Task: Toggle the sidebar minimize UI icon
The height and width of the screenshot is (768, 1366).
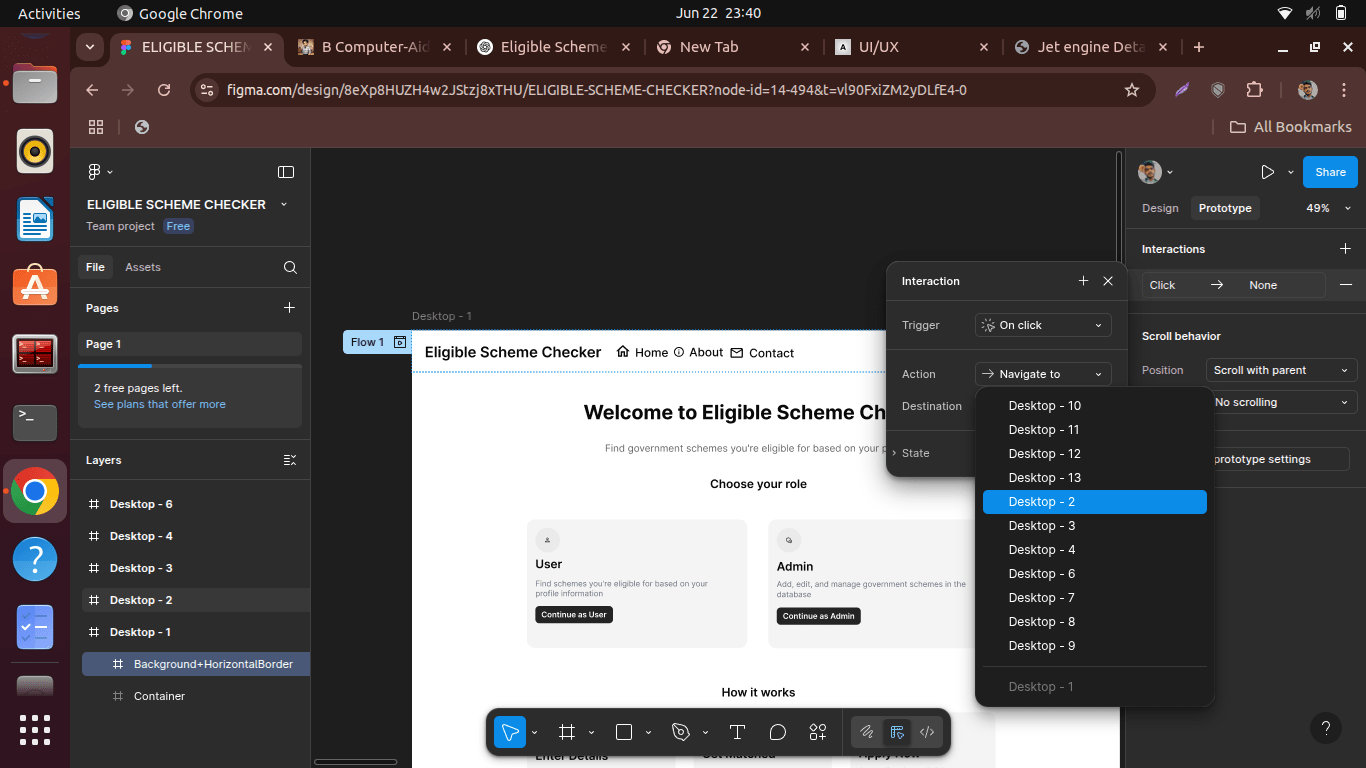Action: [286, 172]
